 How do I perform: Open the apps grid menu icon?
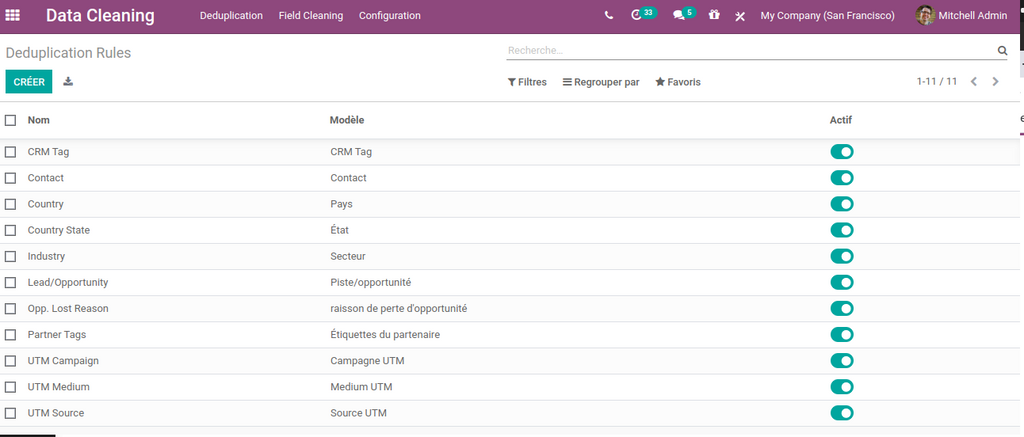13,16
